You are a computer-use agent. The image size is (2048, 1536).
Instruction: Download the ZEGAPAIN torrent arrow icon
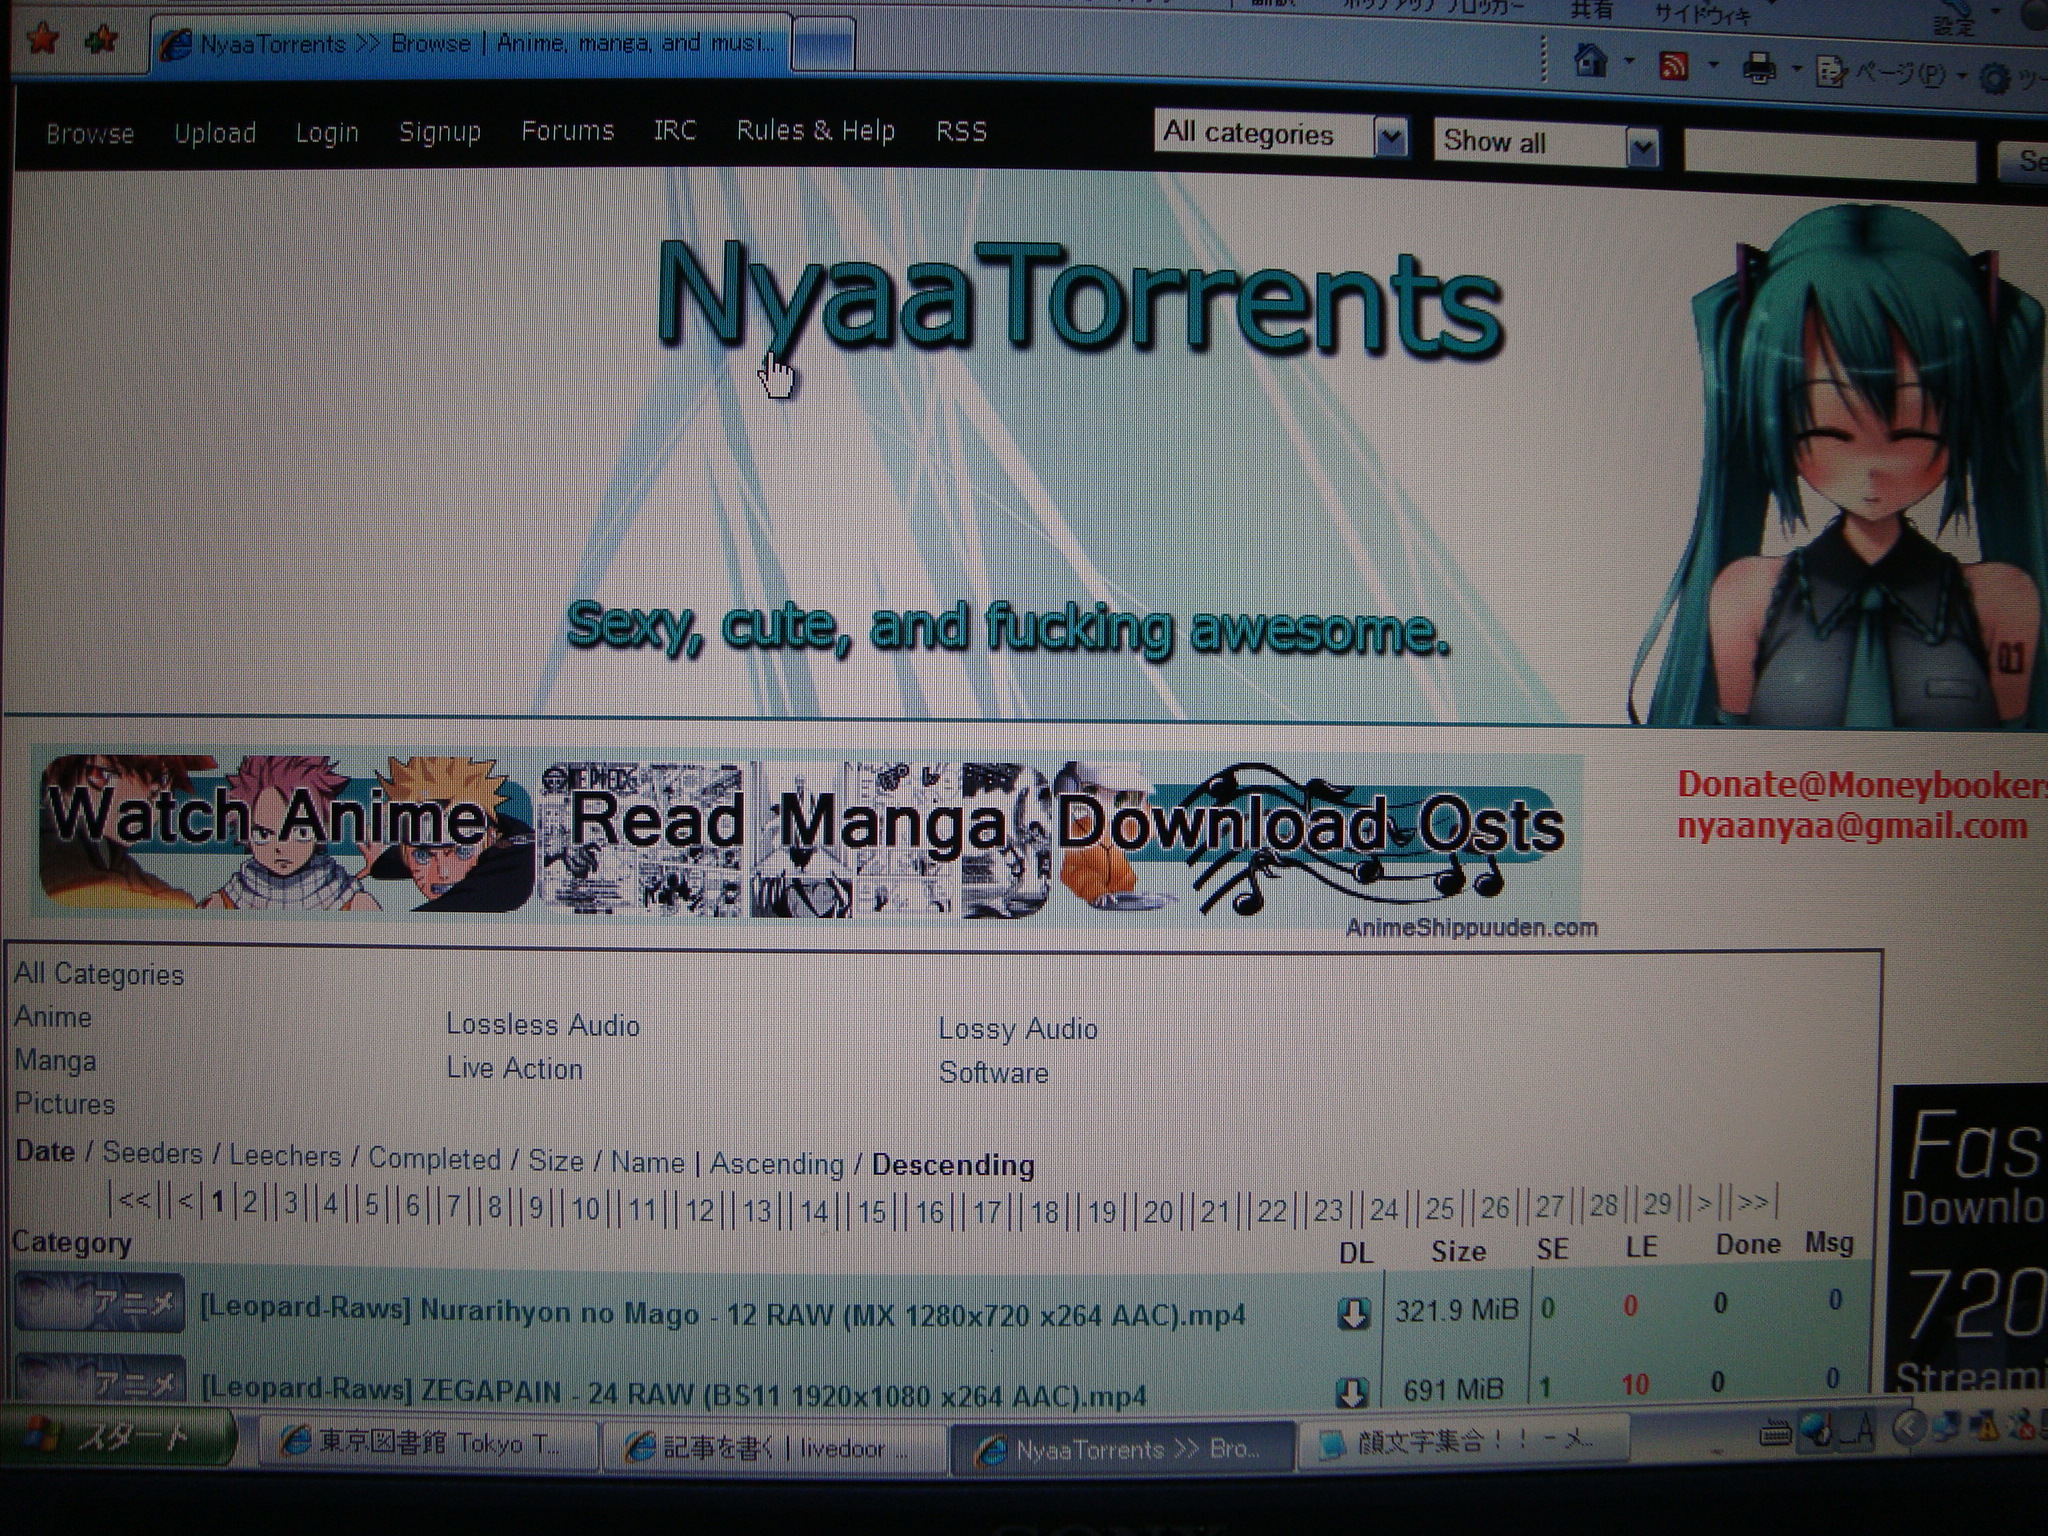click(1351, 1392)
